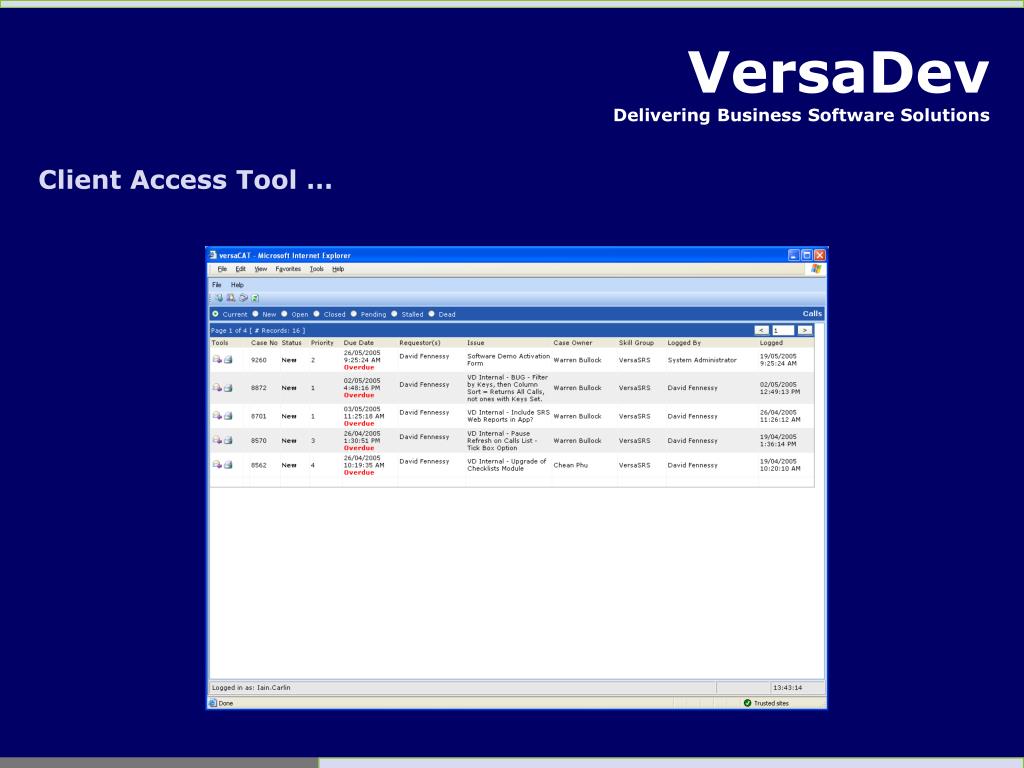Click the arrow tool icon in case 9260 row
The width and height of the screenshot is (1024, 768).
[217, 359]
